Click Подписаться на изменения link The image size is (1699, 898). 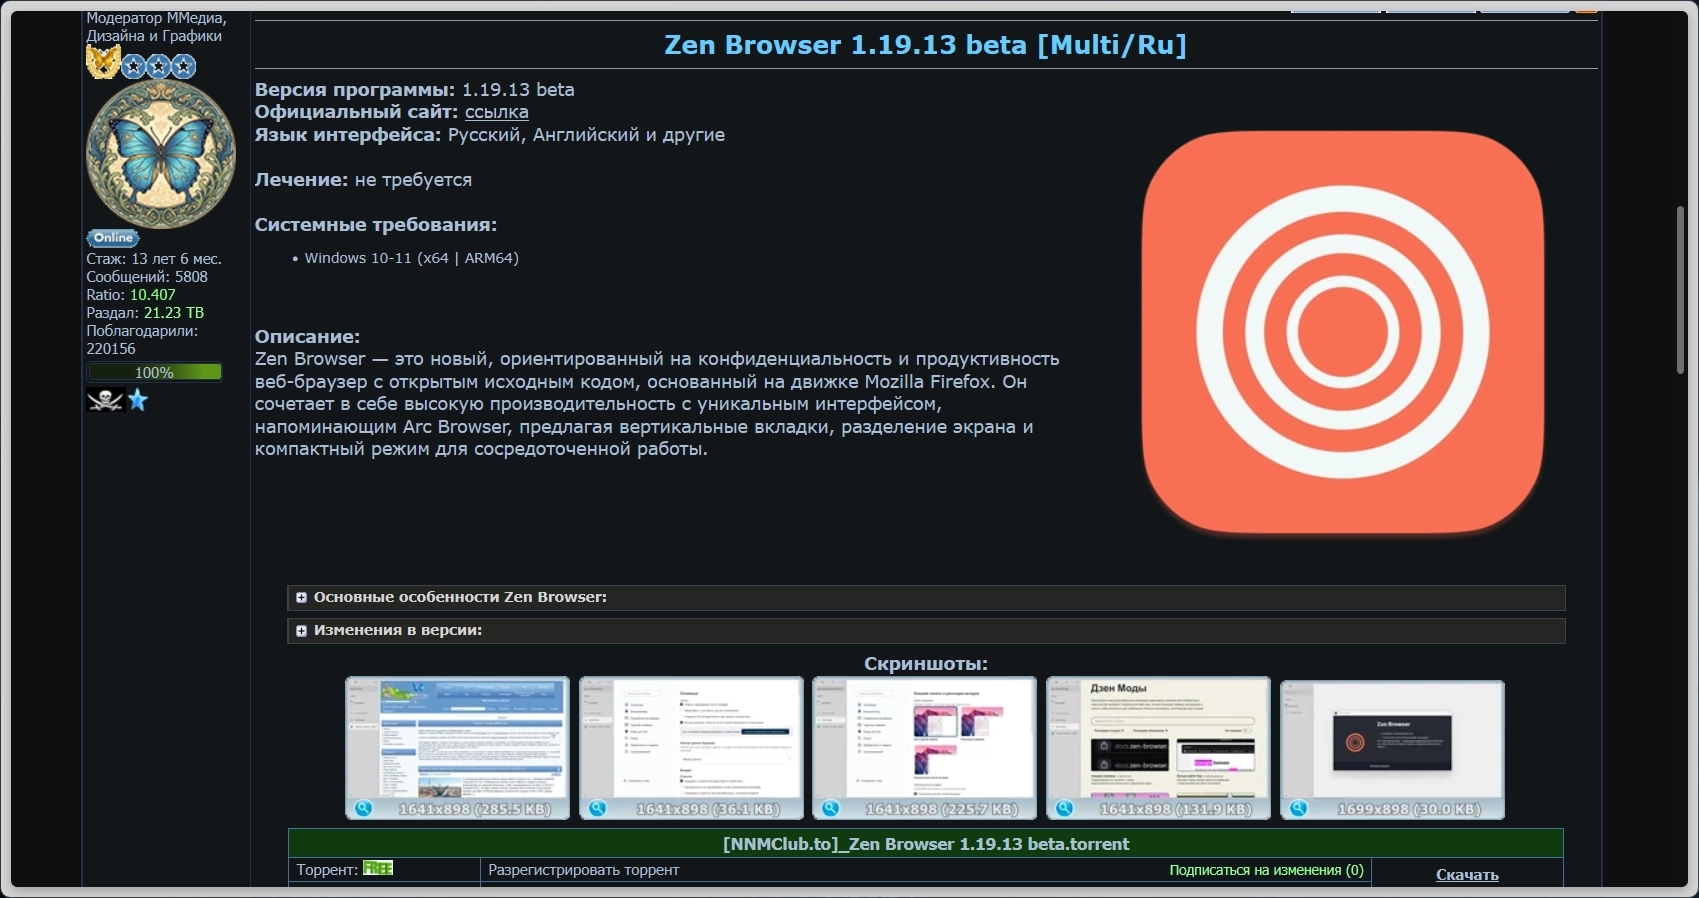[x=1266, y=870]
